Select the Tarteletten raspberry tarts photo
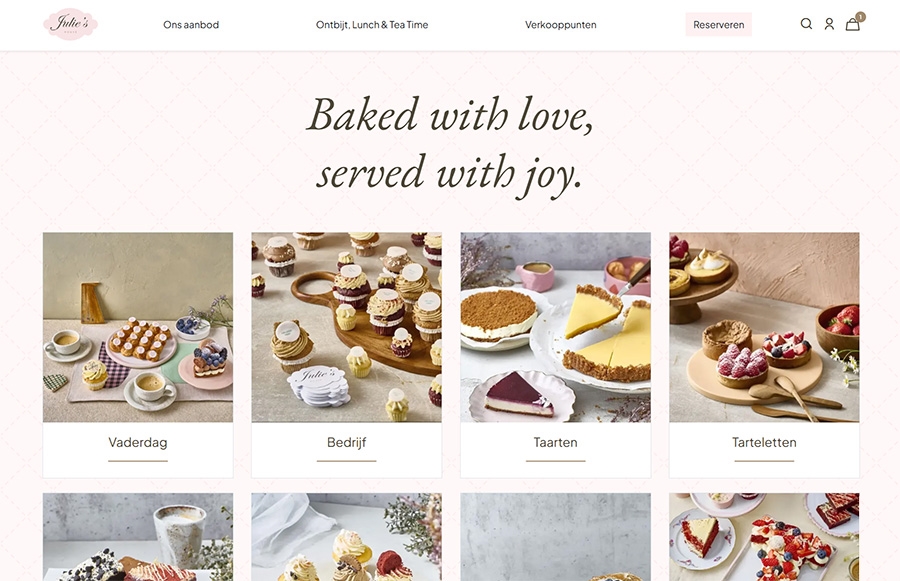 coord(765,327)
